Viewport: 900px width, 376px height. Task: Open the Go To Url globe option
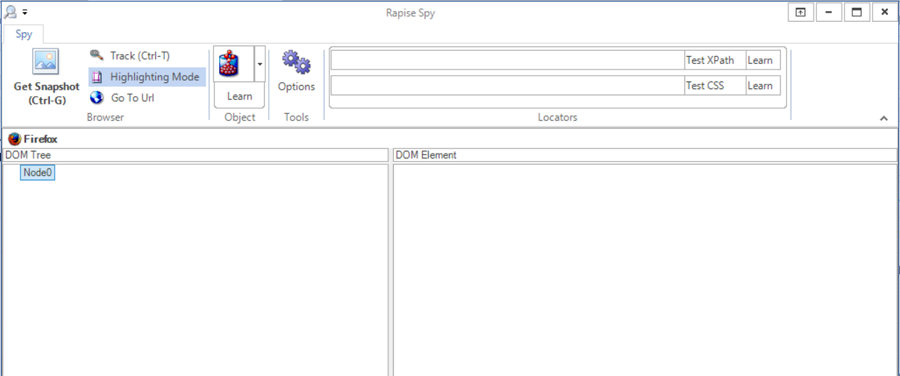(122, 98)
